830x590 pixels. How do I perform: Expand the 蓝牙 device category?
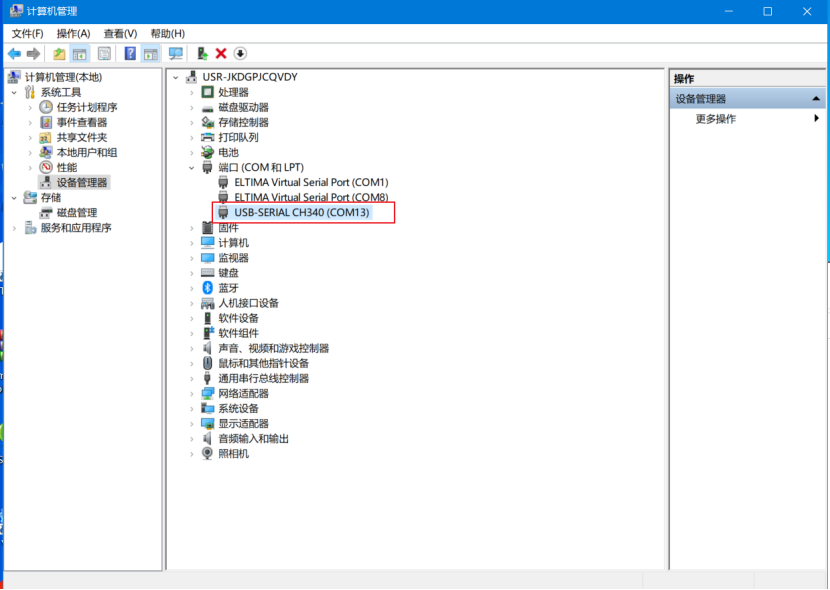click(x=192, y=288)
